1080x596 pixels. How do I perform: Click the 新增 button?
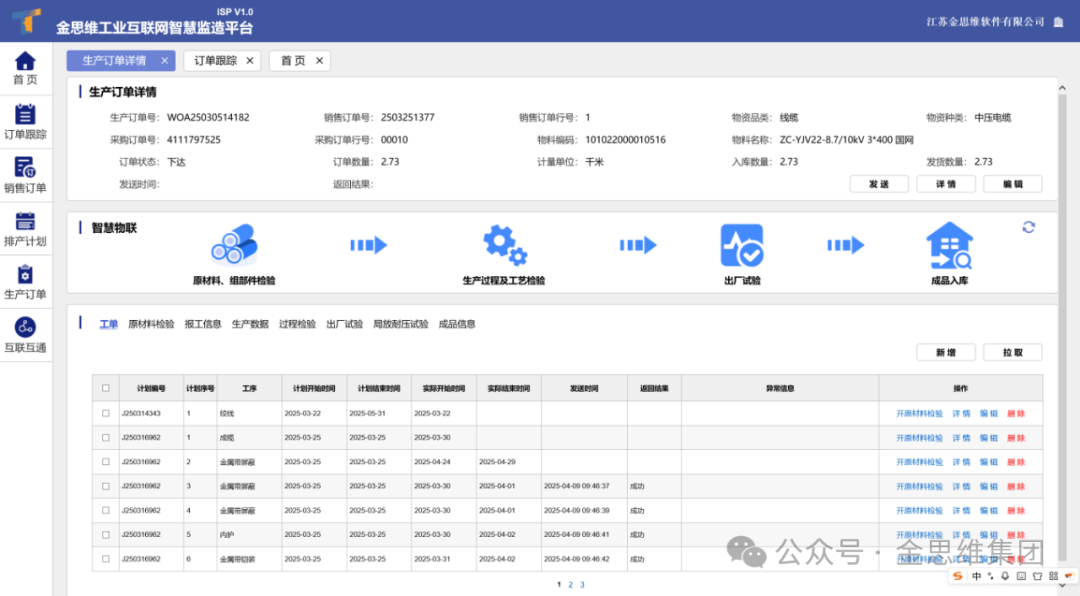pos(945,353)
